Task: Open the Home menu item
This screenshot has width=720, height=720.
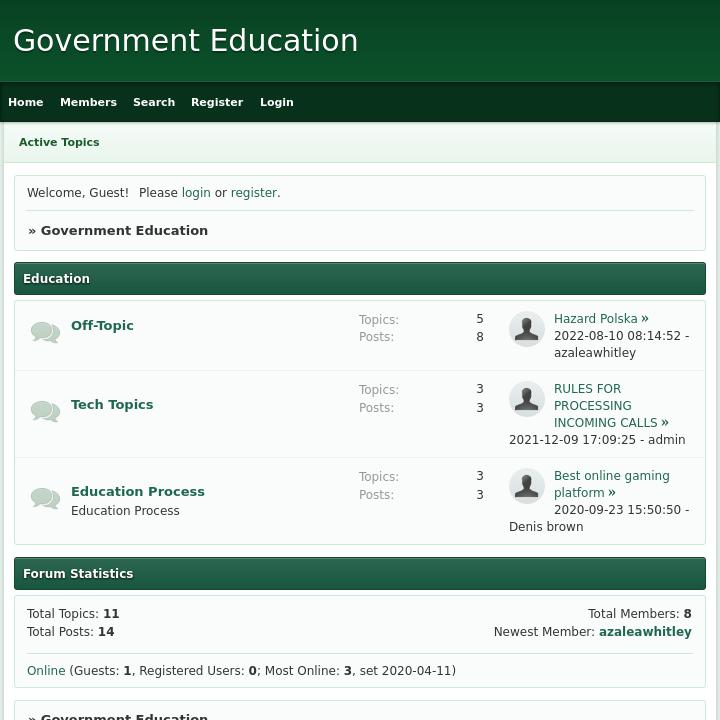Action: [26, 102]
